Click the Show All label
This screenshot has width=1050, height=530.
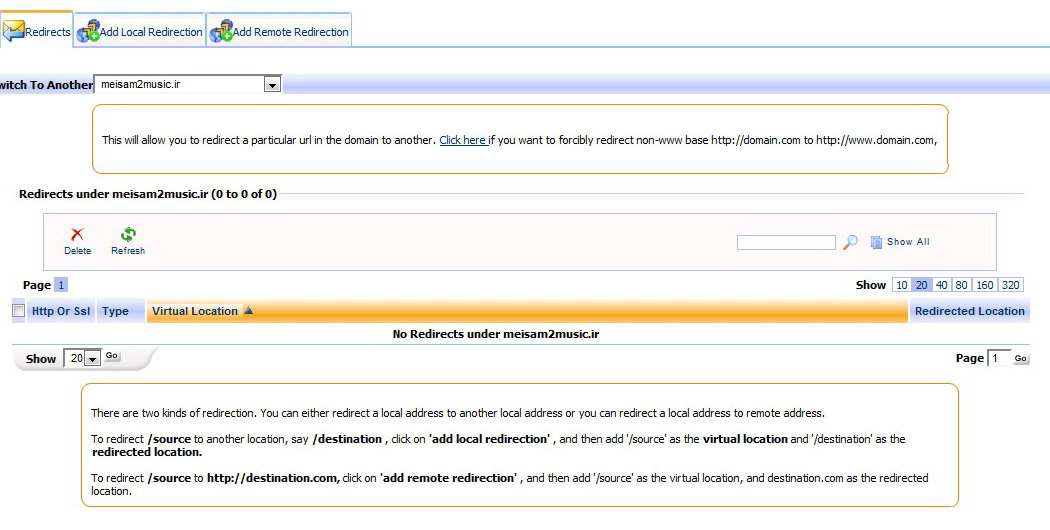(x=908, y=242)
